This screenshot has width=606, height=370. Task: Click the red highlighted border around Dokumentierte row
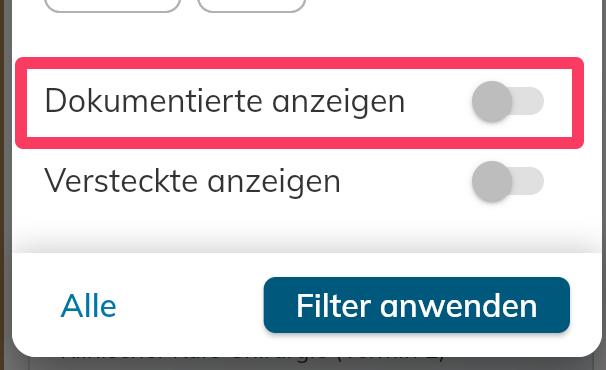pos(300,63)
